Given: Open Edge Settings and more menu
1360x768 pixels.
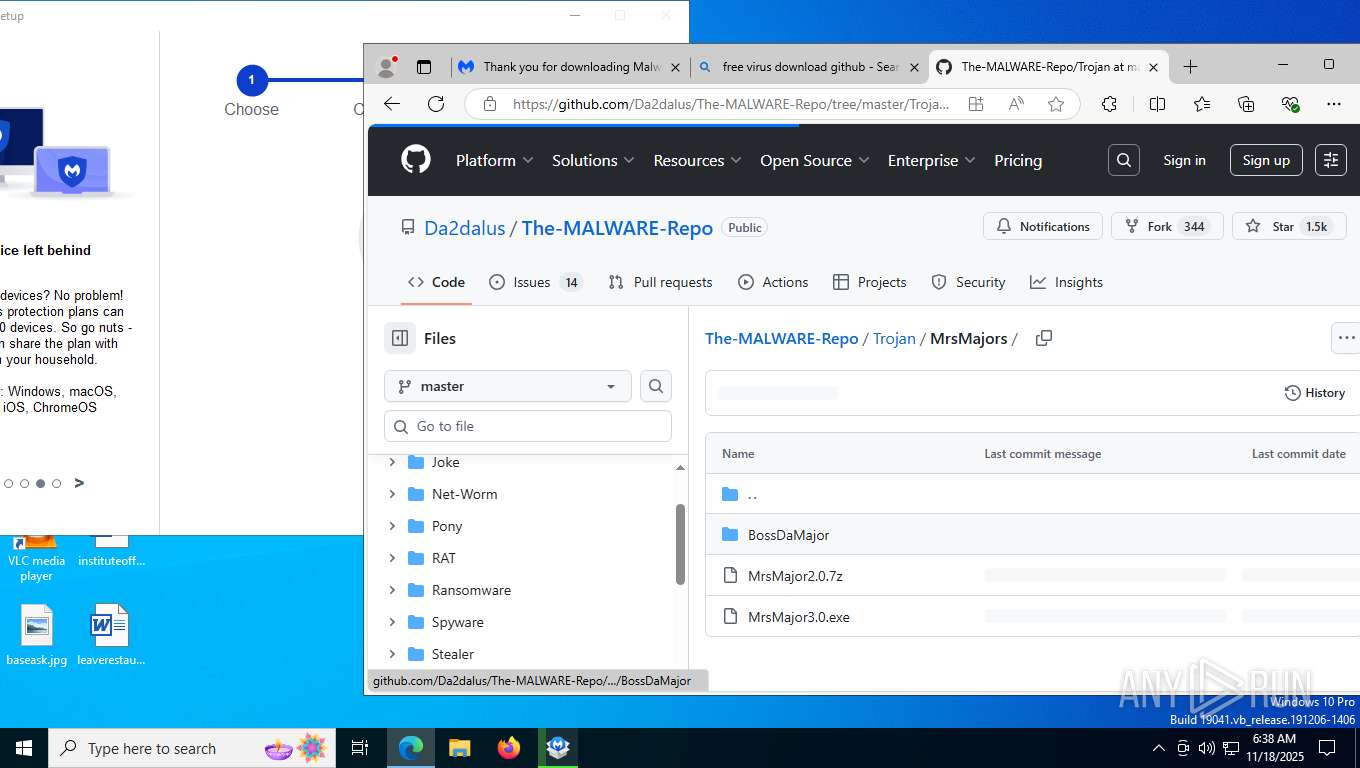Looking at the screenshot, I should (1334, 104).
